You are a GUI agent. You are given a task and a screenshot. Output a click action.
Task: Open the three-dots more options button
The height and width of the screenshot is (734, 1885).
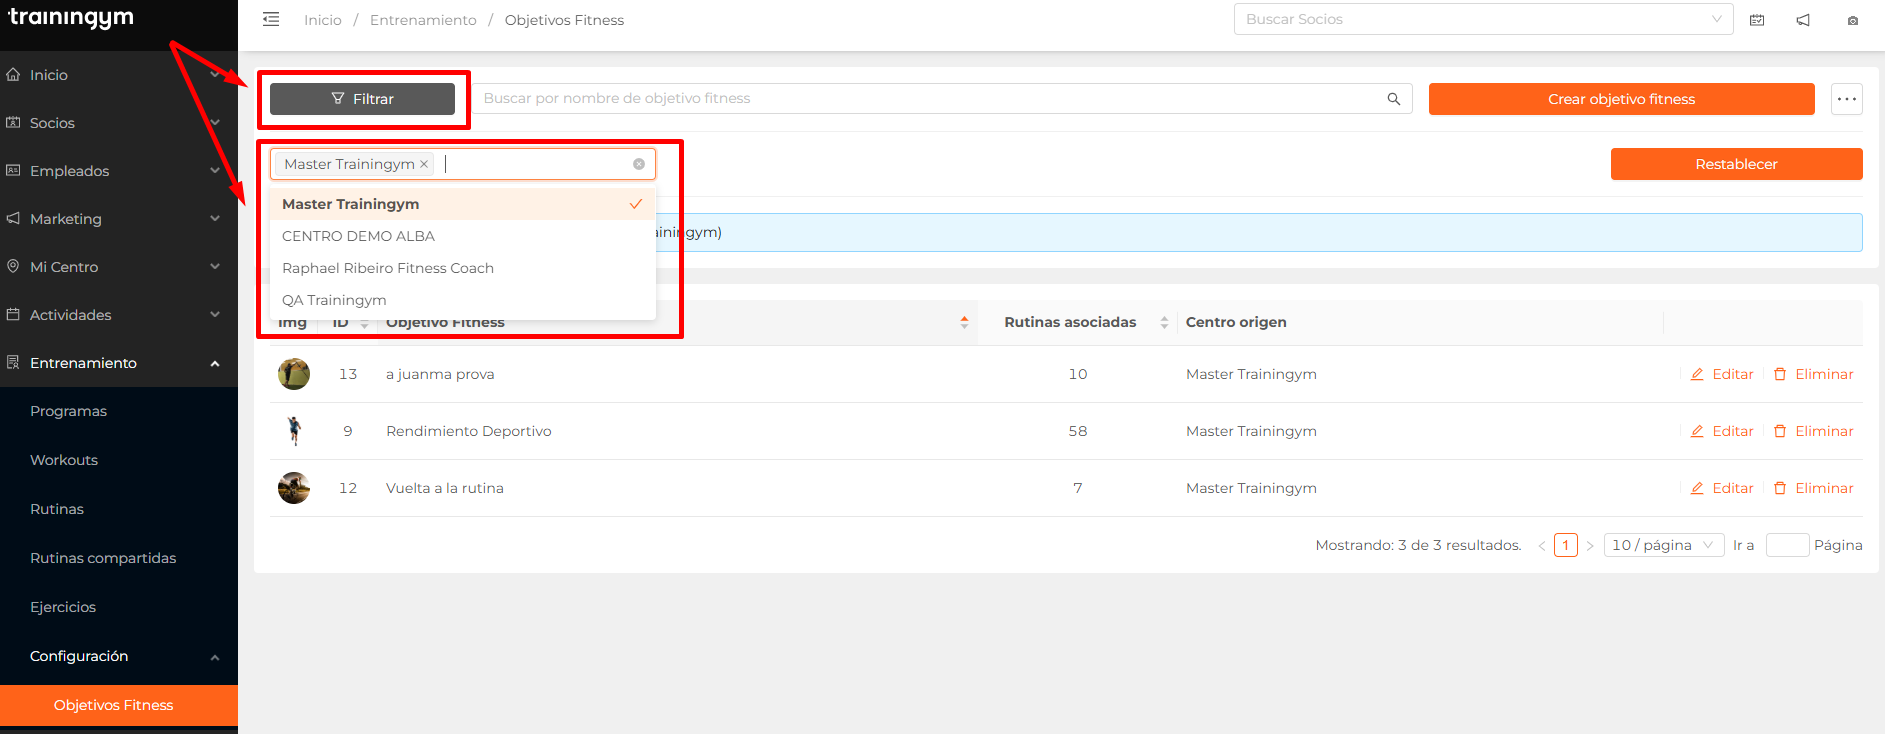pos(1847,99)
